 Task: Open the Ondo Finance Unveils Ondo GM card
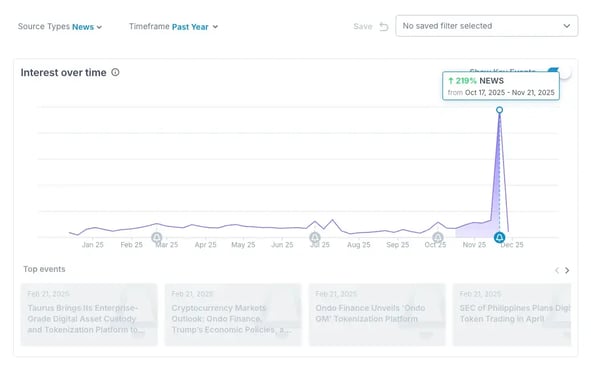377,314
